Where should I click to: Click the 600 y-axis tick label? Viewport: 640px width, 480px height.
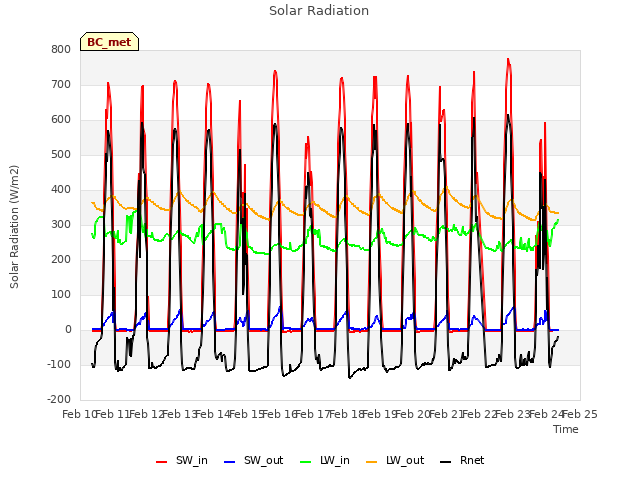coord(61,120)
